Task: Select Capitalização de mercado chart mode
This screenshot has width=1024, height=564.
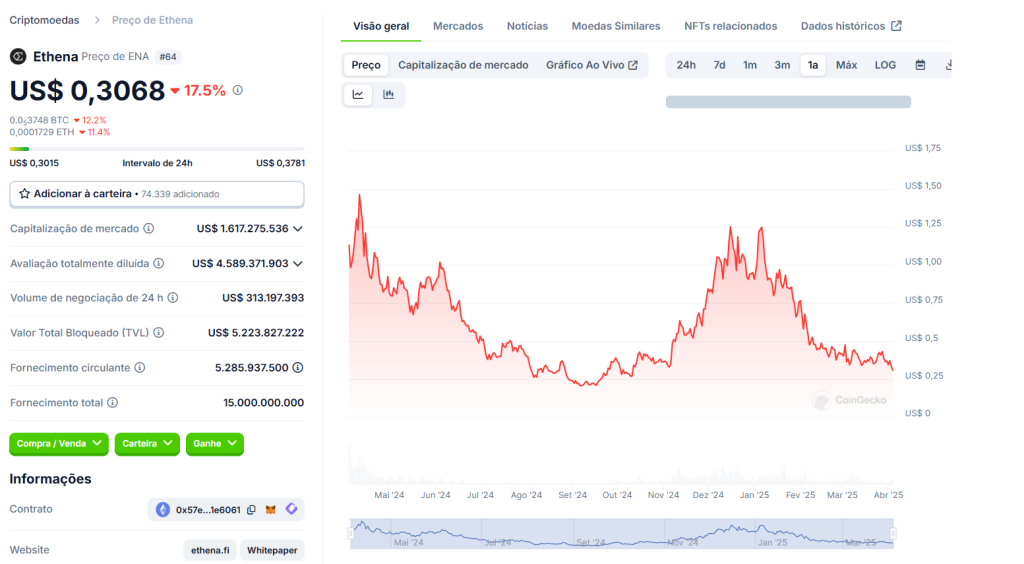Action: (463, 65)
